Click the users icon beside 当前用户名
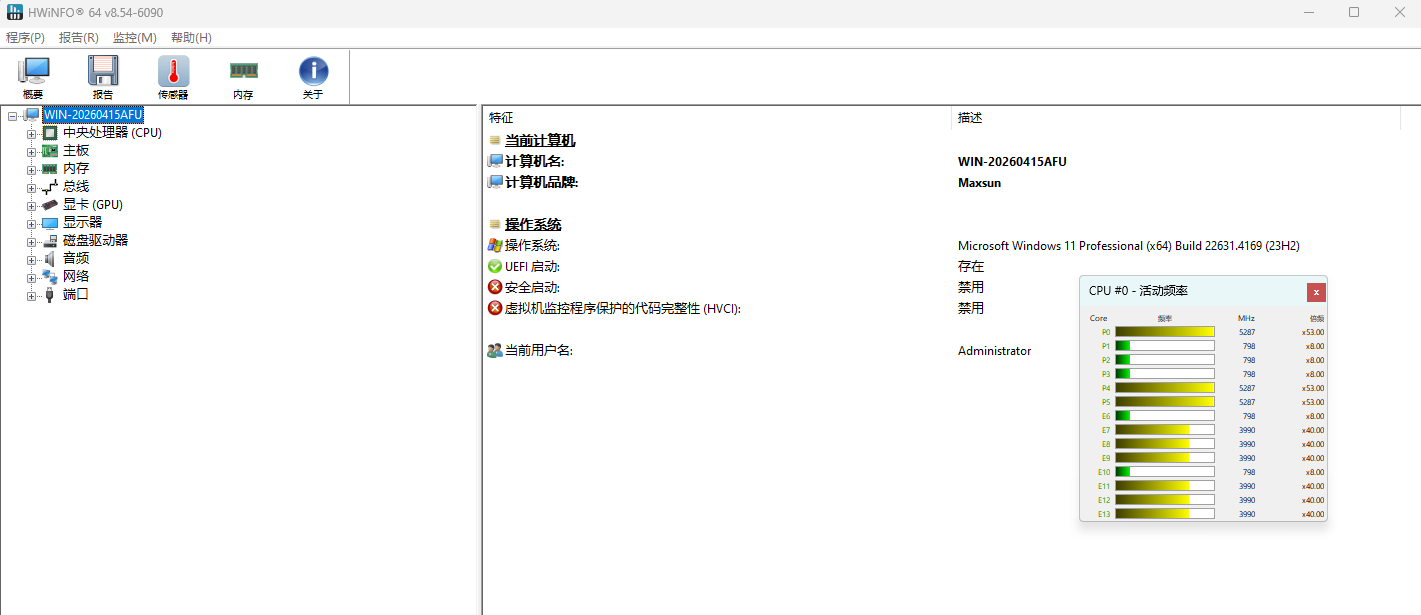The width and height of the screenshot is (1421, 615). pyautogui.click(x=495, y=350)
